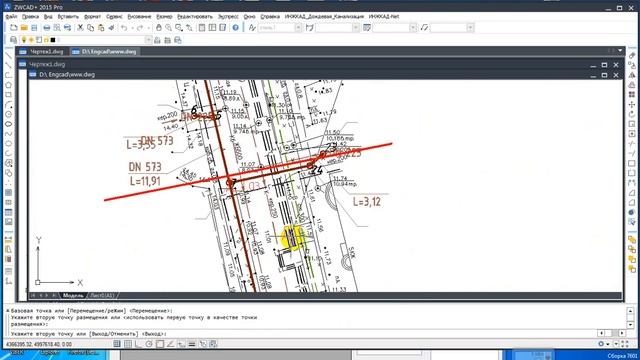Switch to D:\Engcad\www.dwg document tab
640x360 pixels.
[x=104, y=52]
